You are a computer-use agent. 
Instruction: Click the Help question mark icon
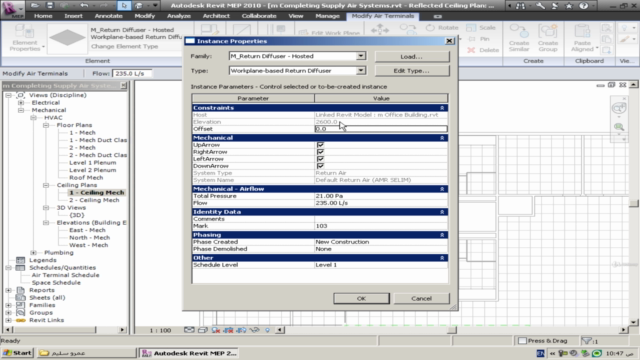[584, 5]
